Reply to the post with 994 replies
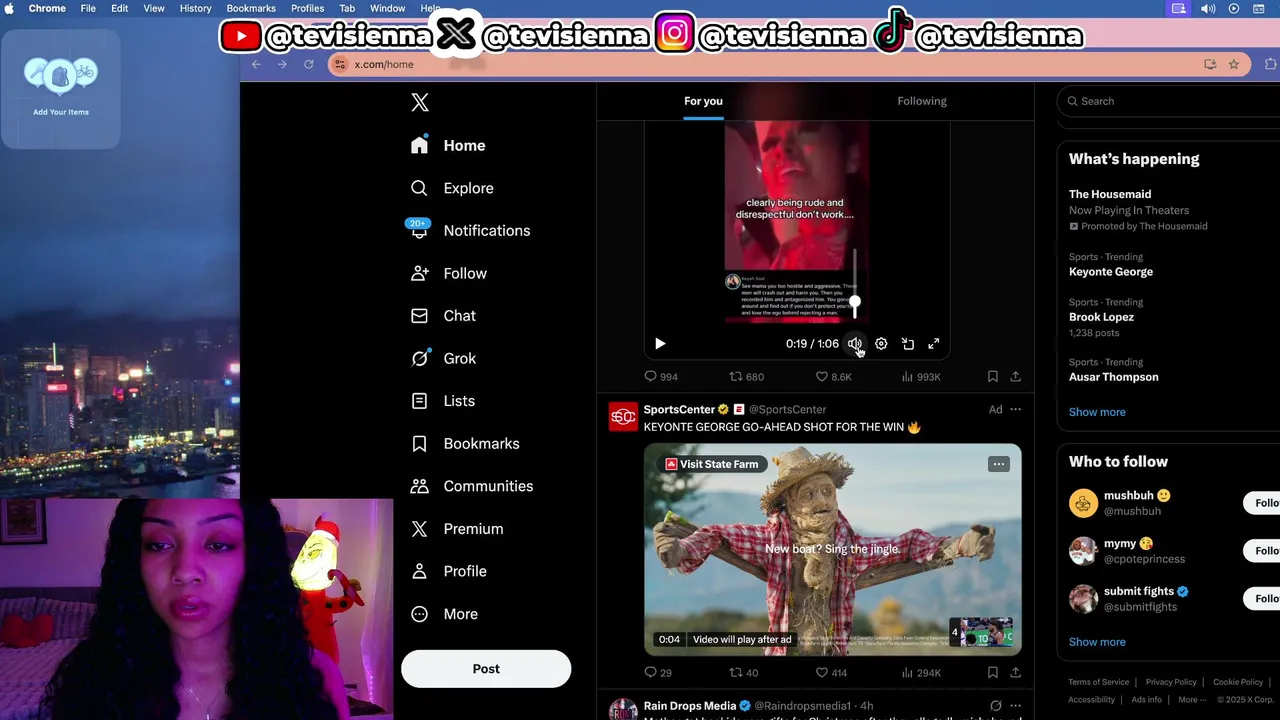The width and height of the screenshot is (1280, 720). click(x=661, y=377)
